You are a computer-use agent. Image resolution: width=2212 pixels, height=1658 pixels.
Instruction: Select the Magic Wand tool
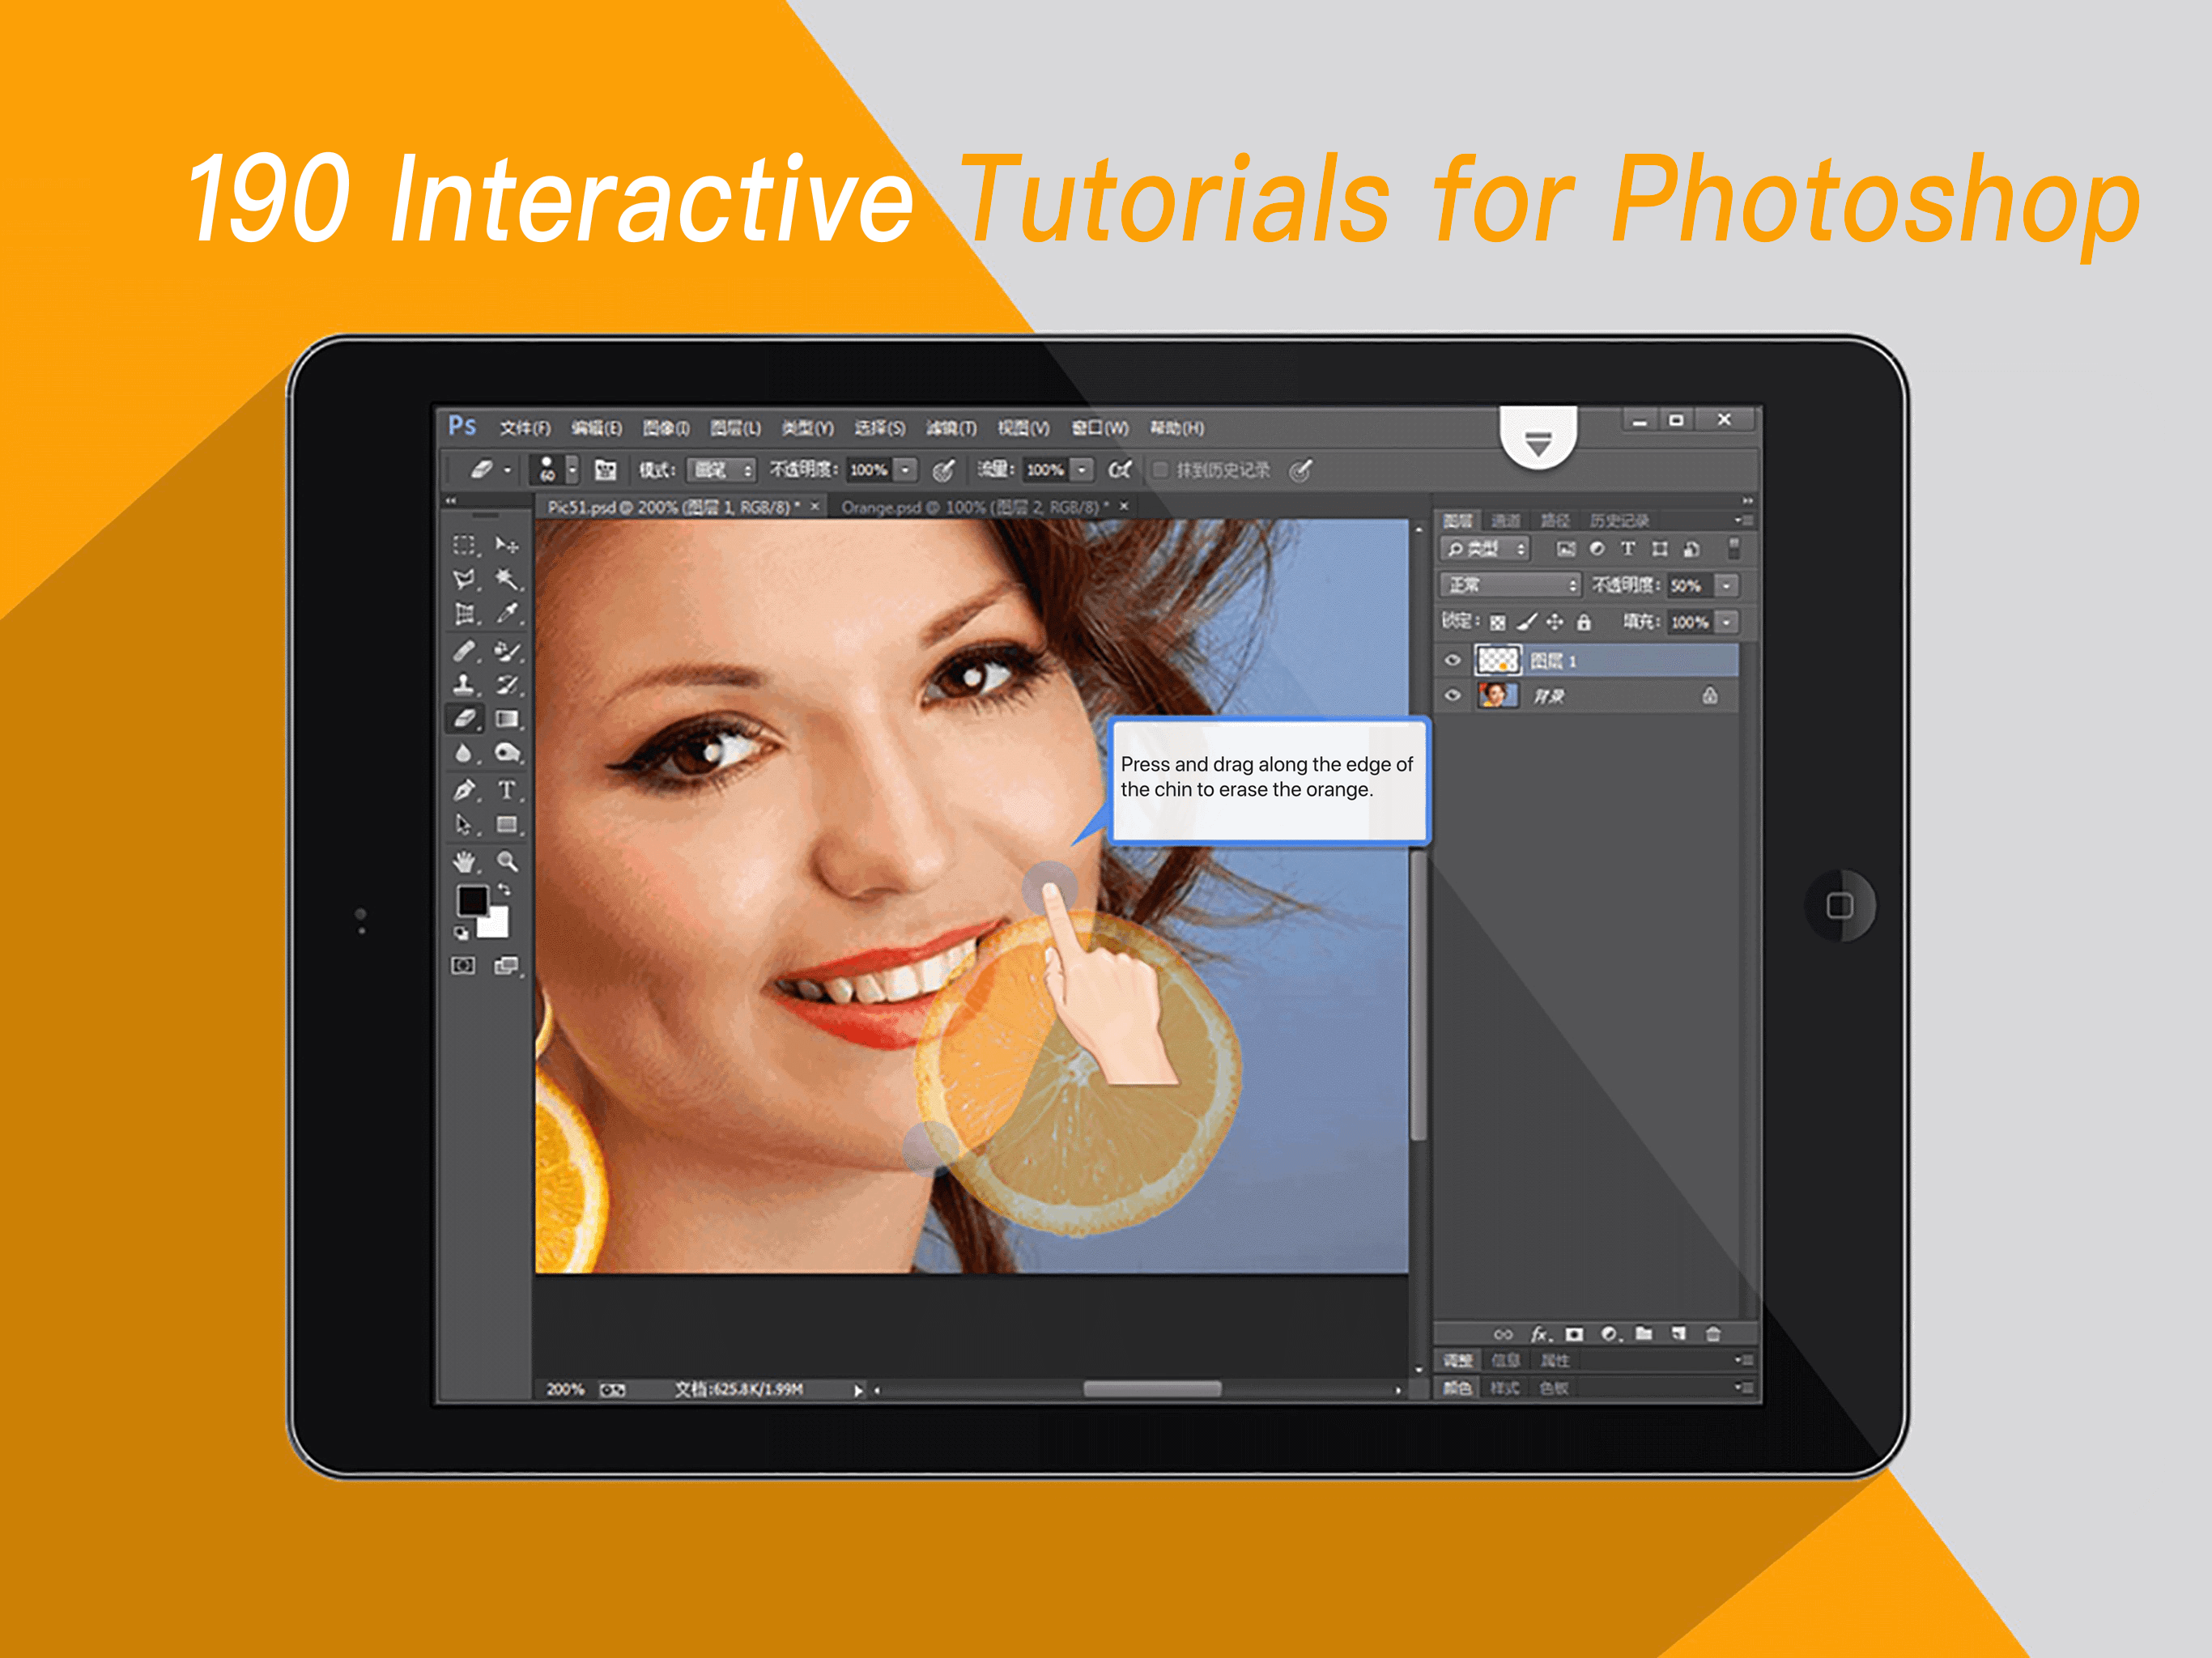[507, 579]
